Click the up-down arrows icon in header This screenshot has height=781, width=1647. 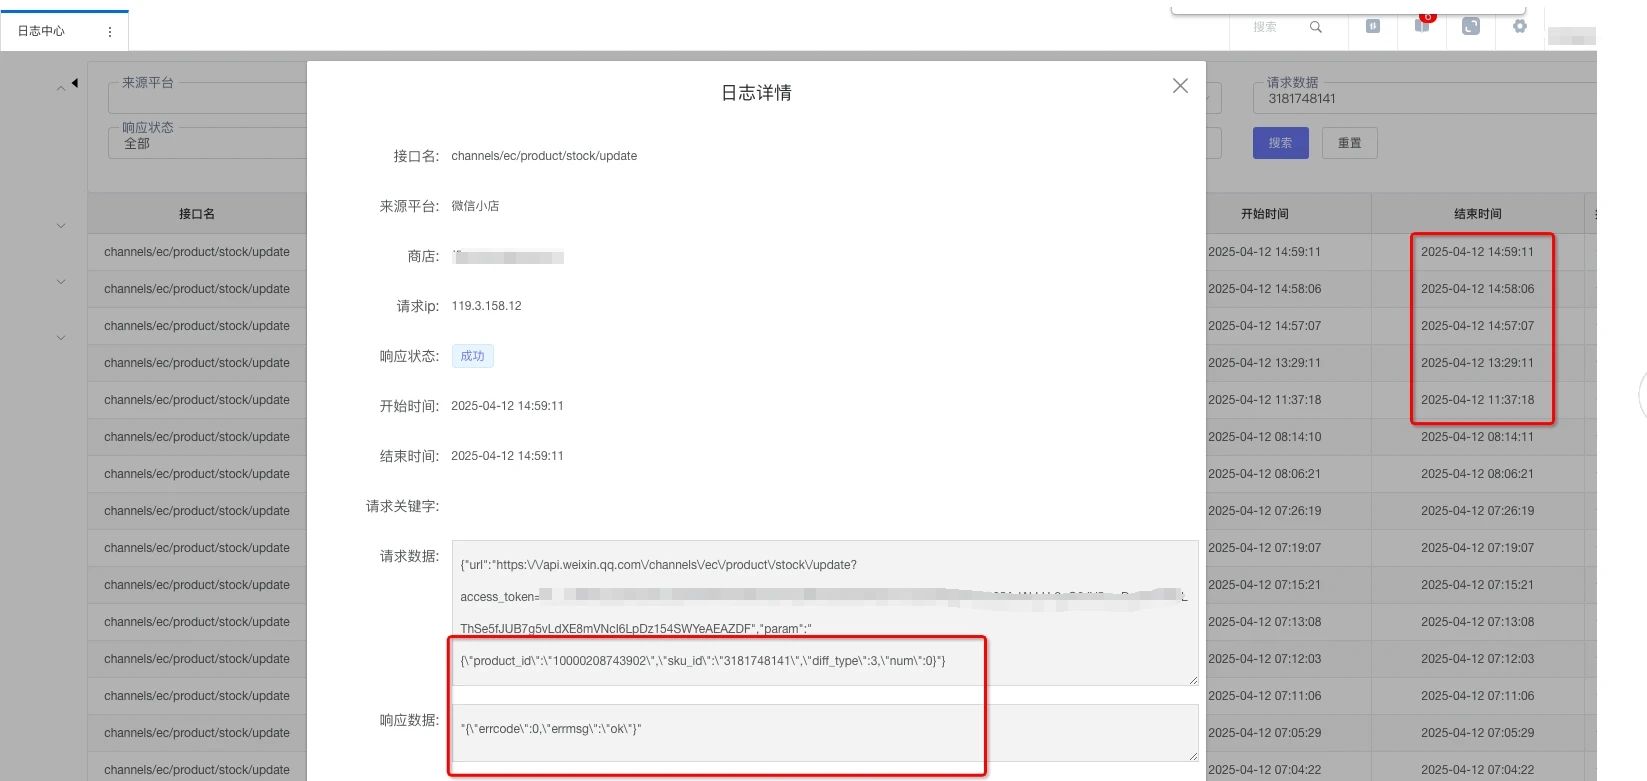click(x=1373, y=26)
